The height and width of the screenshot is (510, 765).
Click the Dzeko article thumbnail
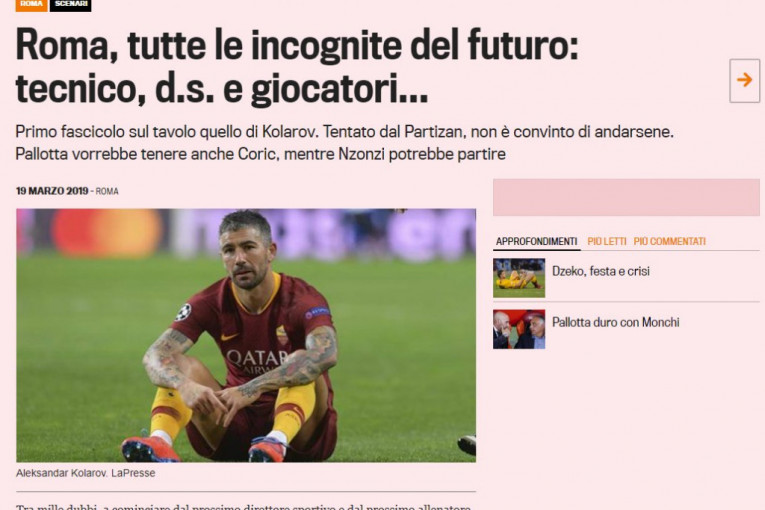[519, 278]
